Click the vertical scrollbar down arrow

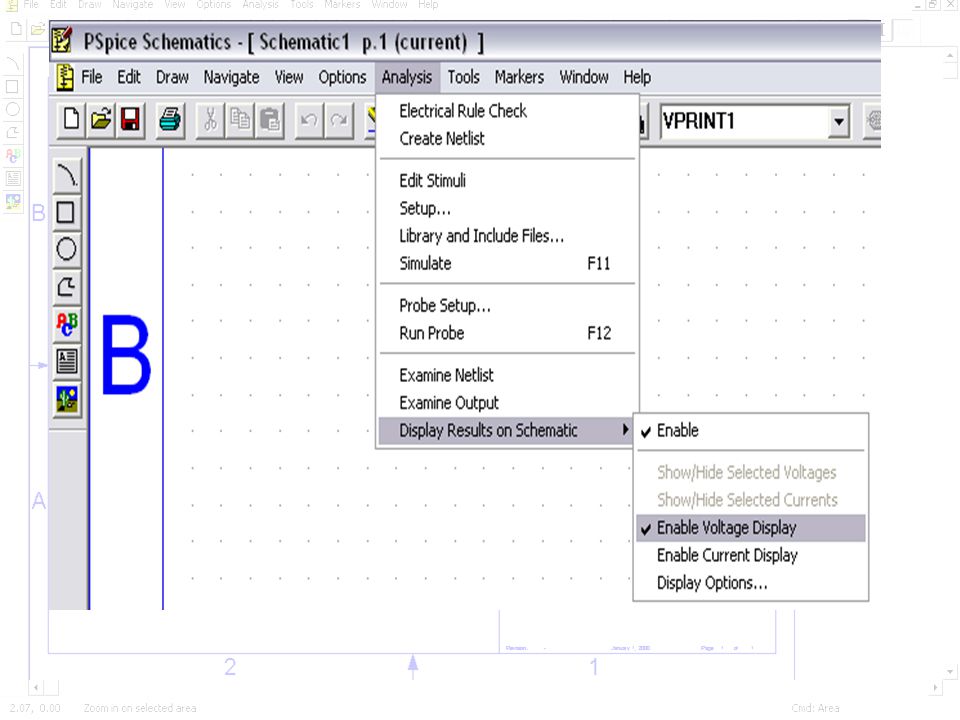tap(950, 672)
